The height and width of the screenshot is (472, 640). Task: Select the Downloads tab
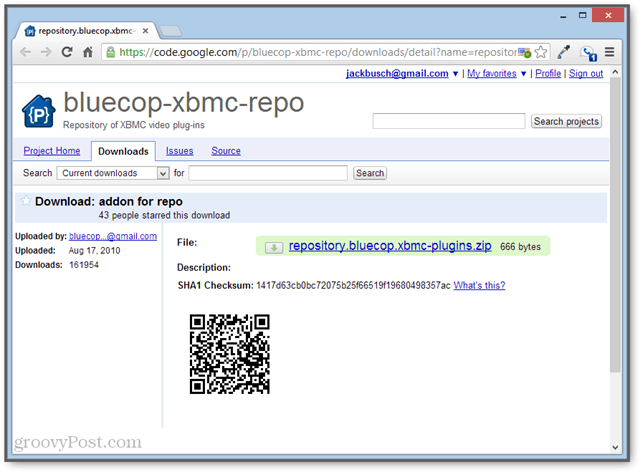tap(123, 151)
